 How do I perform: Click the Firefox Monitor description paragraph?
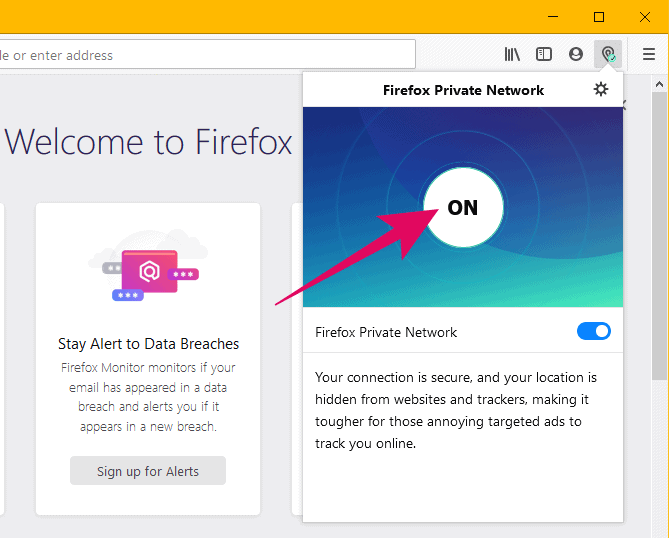click(148, 397)
